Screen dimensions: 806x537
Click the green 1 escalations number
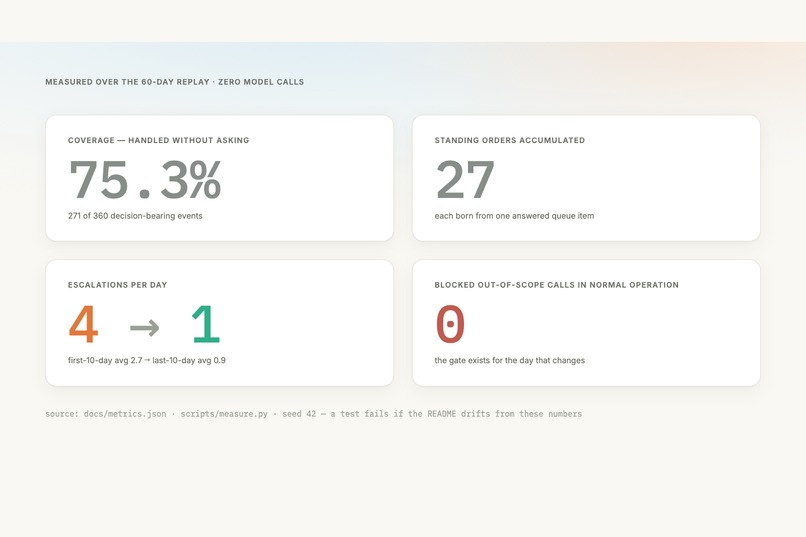[x=206, y=324]
